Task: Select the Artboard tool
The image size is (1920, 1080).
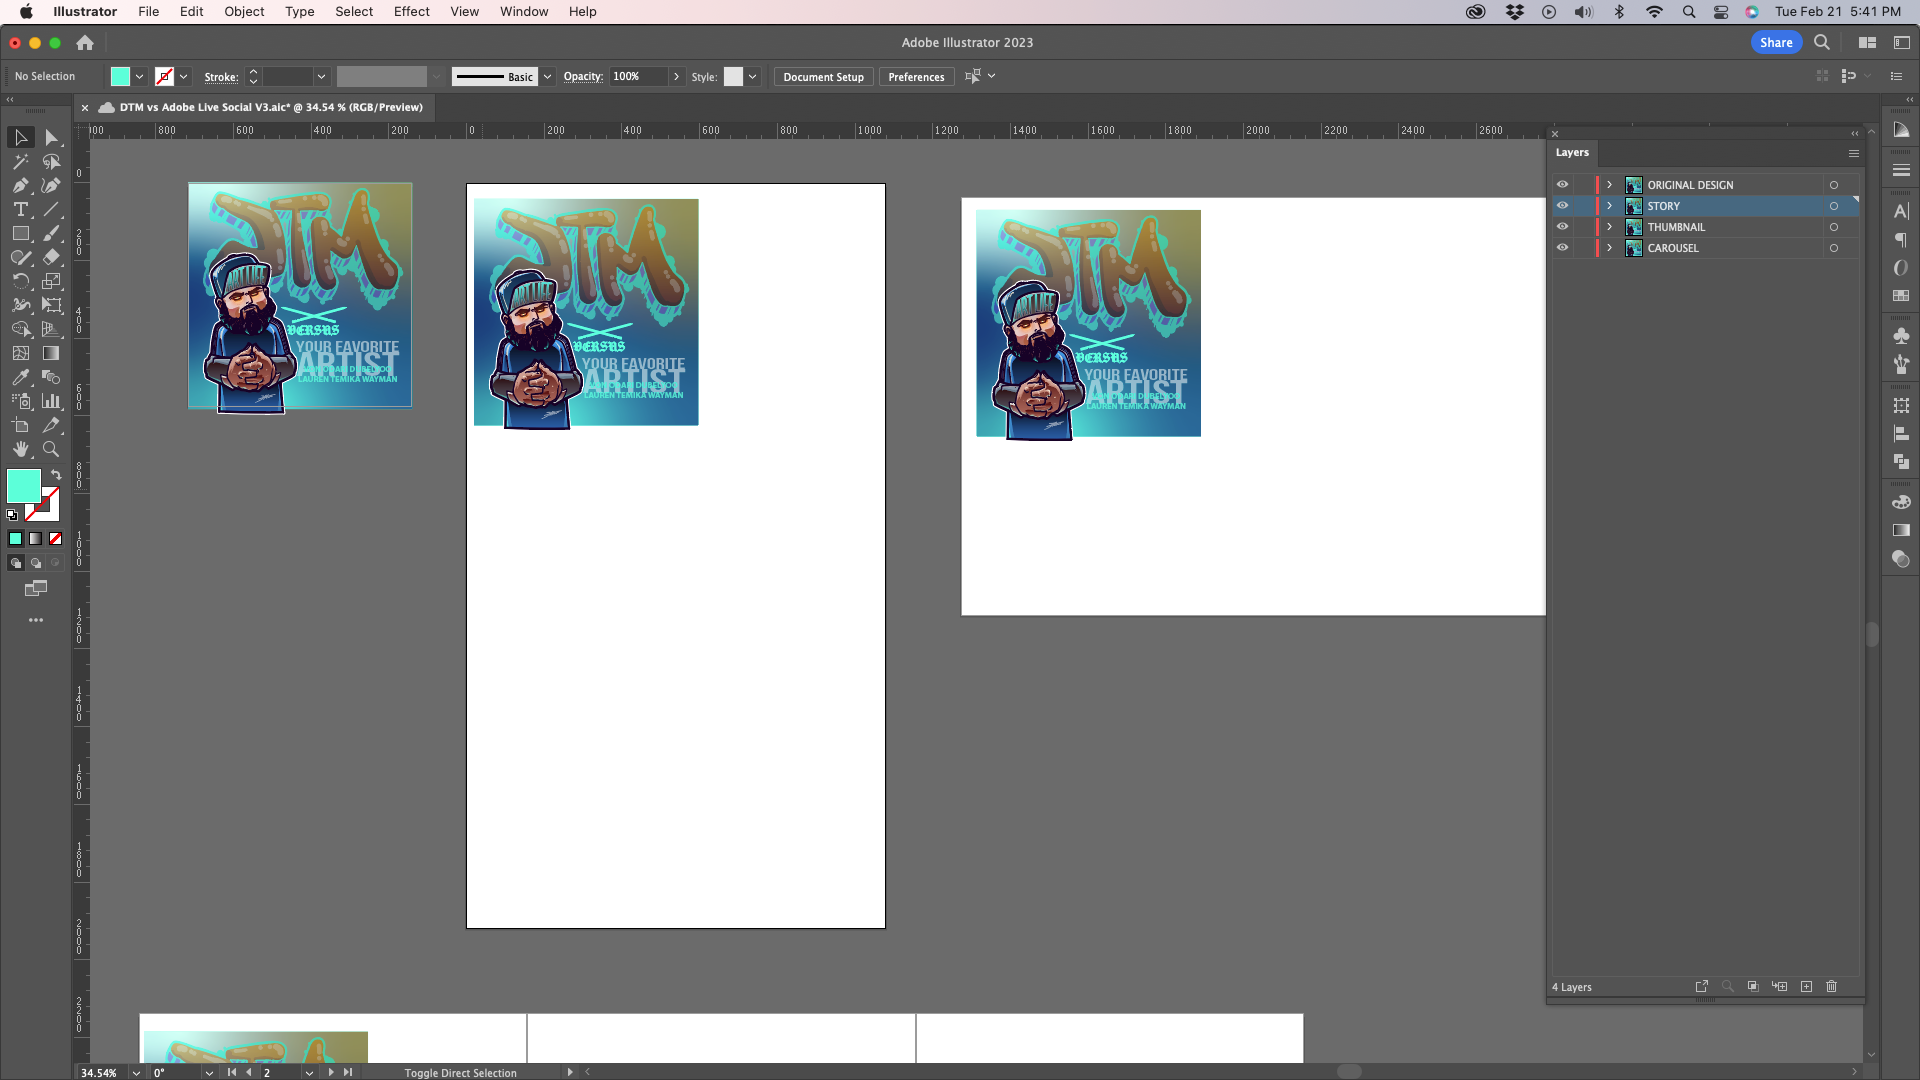Action: click(20, 425)
